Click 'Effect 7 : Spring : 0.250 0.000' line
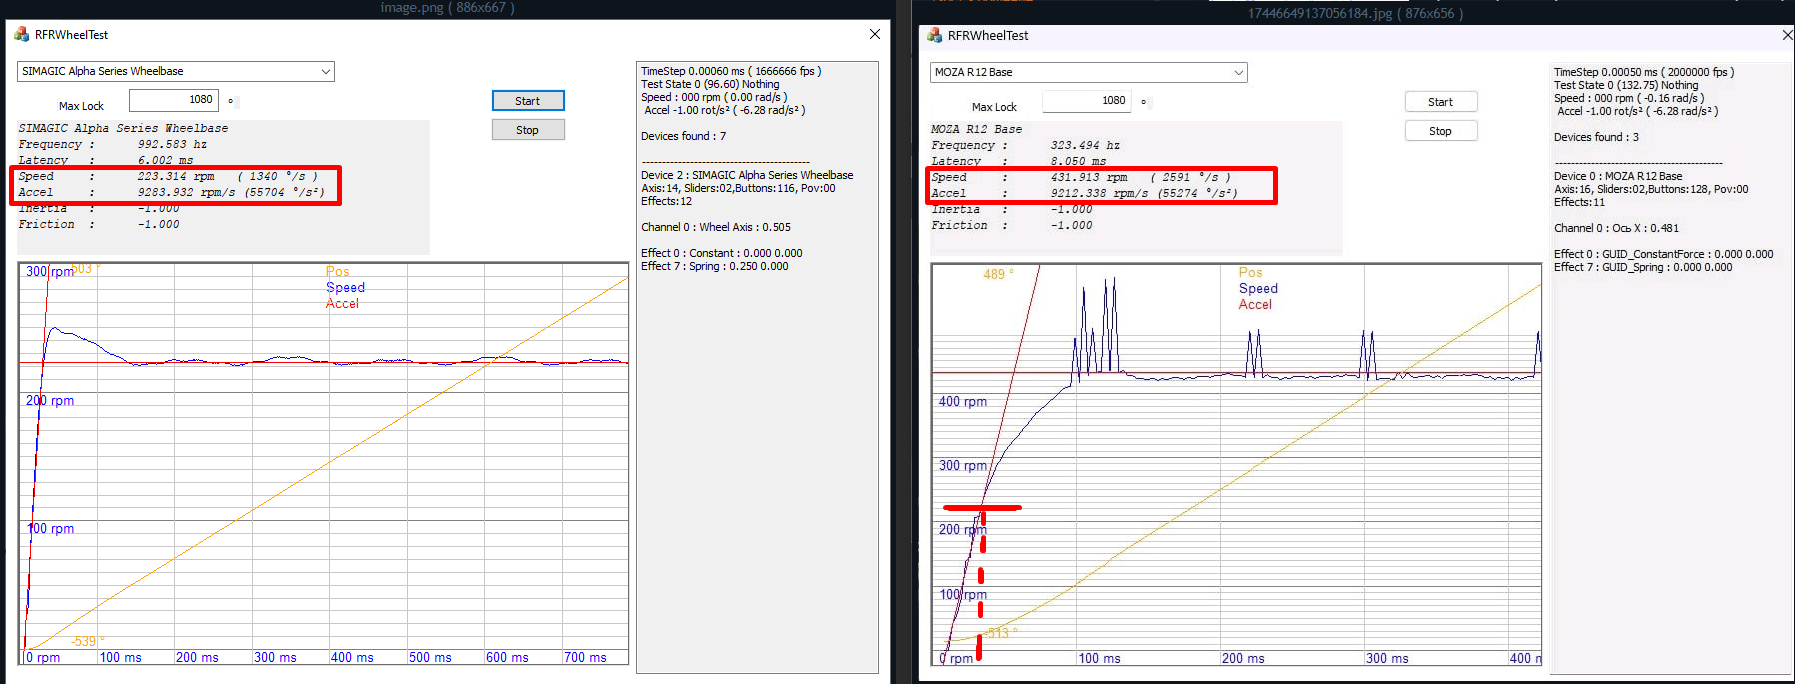Image resolution: width=1795 pixels, height=684 pixels. (x=715, y=266)
